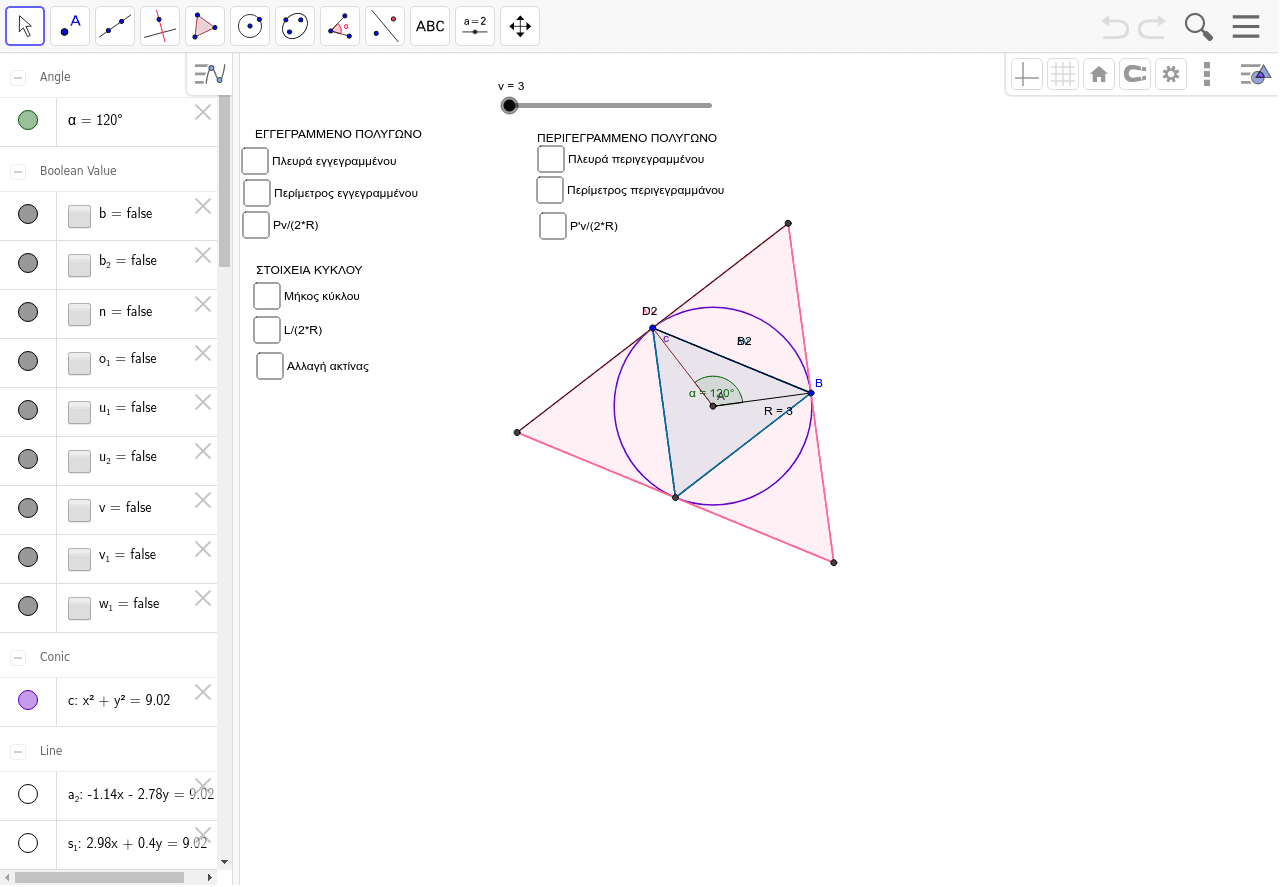
Task: Check the b = false checkbox
Action: [x=80, y=216]
